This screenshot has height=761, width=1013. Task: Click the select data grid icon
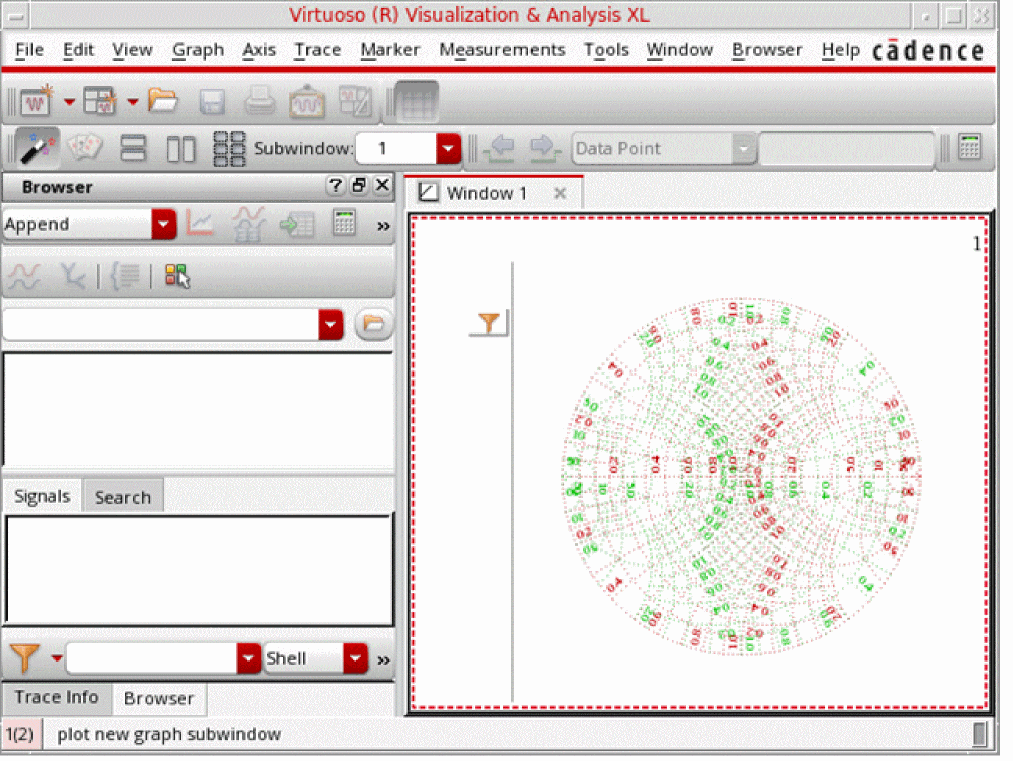(x=176, y=276)
